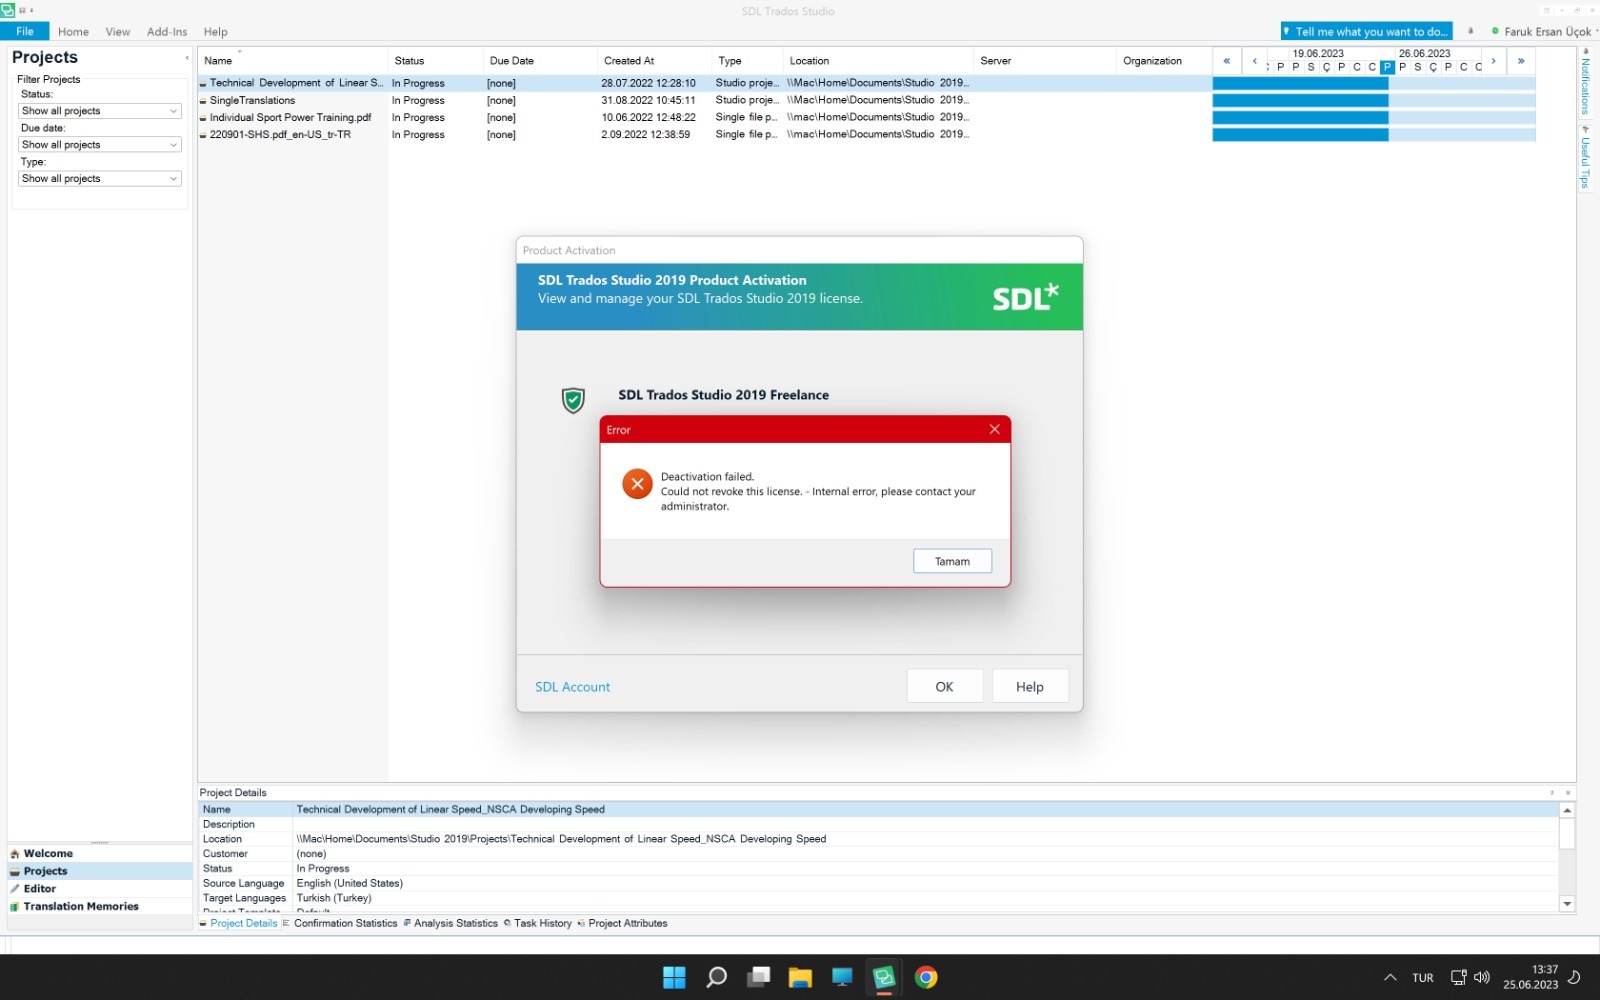
Task: Open the Status filter dropdown
Action: pos(100,111)
